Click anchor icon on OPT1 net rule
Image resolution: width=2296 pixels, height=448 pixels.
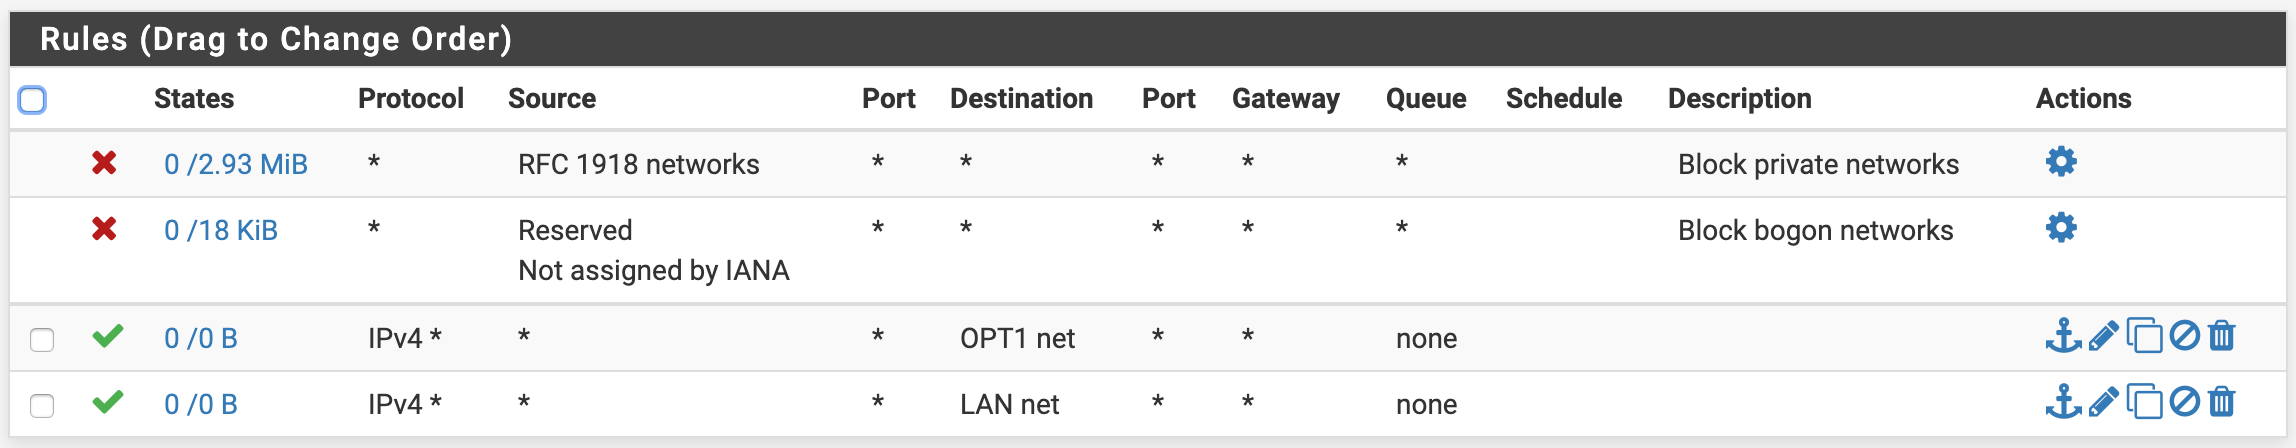2063,336
